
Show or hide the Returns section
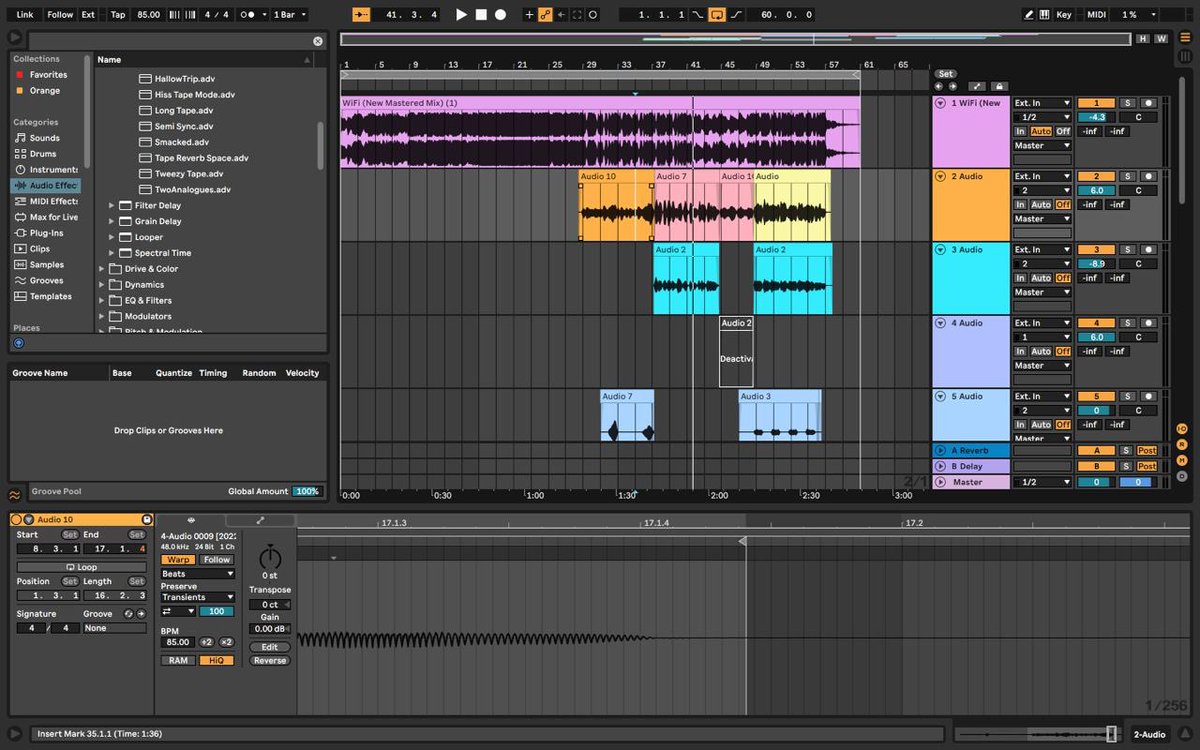pyautogui.click(x=1182, y=445)
